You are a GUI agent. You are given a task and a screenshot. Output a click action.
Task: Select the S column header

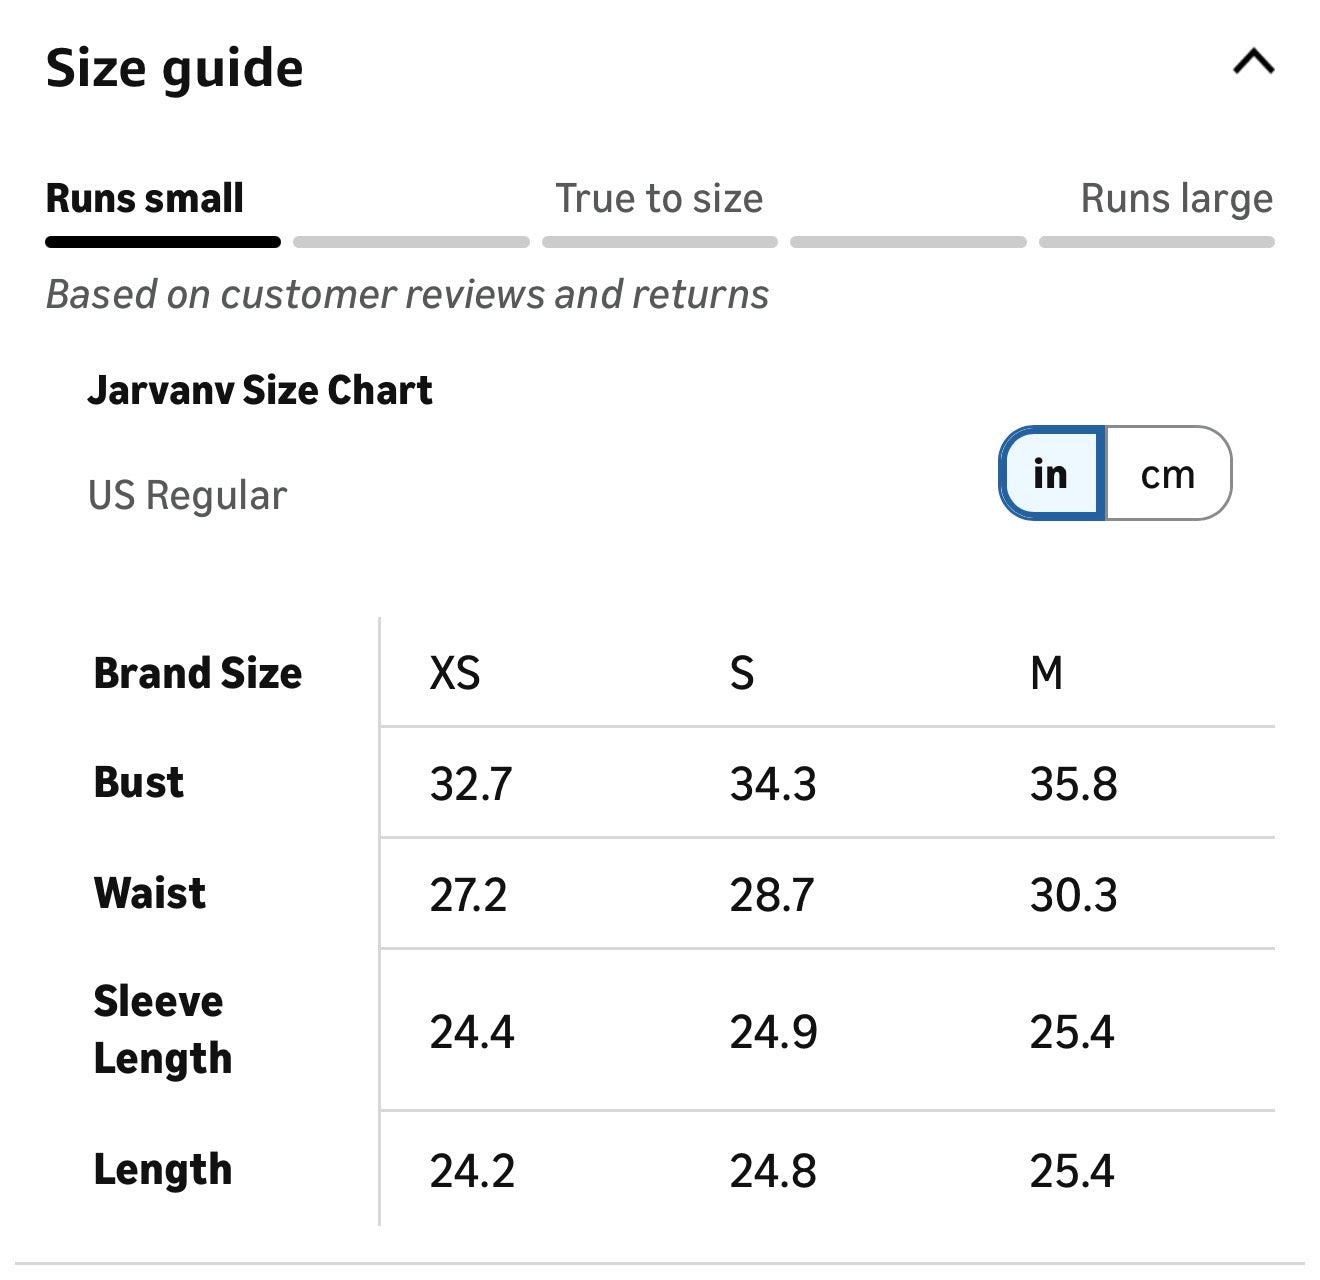tap(742, 673)
